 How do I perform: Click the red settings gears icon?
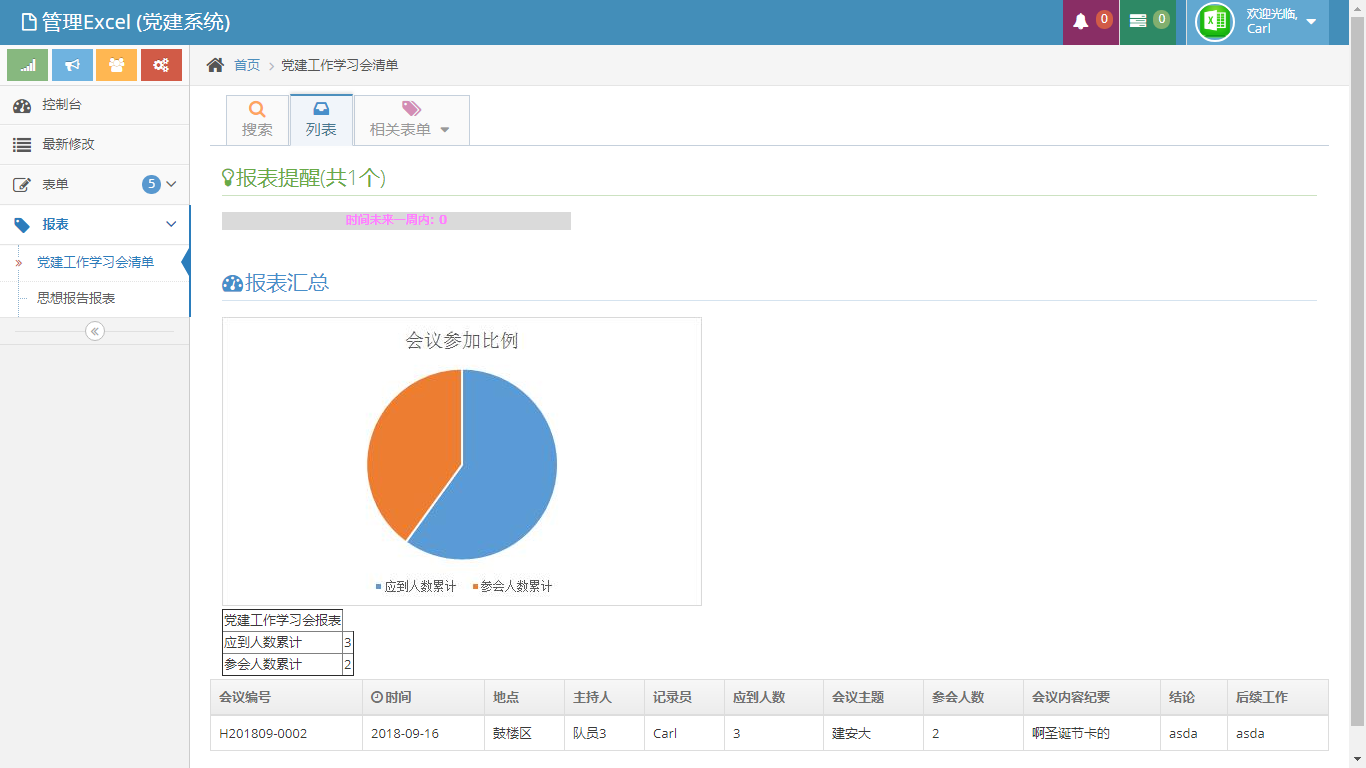pyautogui.click(x=161, y=65)
